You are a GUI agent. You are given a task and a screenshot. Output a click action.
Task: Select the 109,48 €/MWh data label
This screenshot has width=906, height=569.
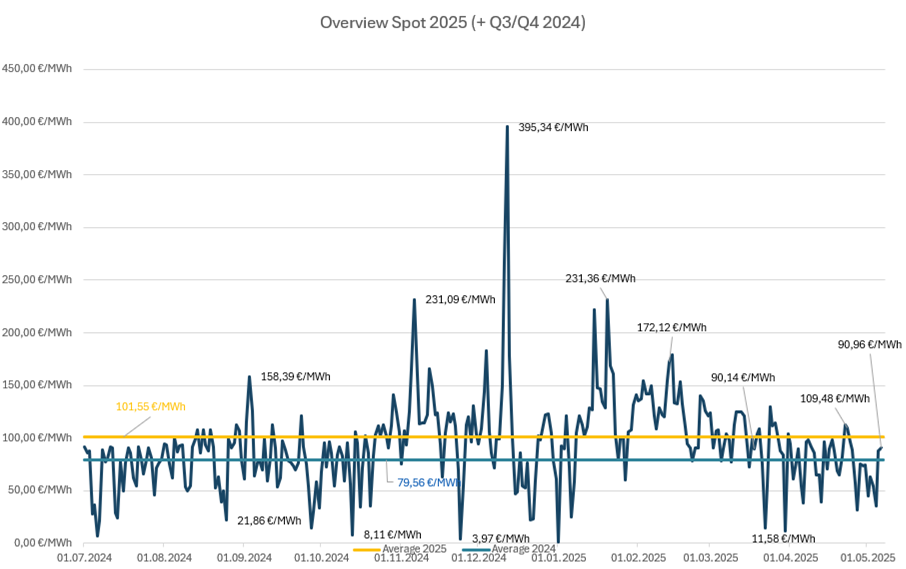835,398
